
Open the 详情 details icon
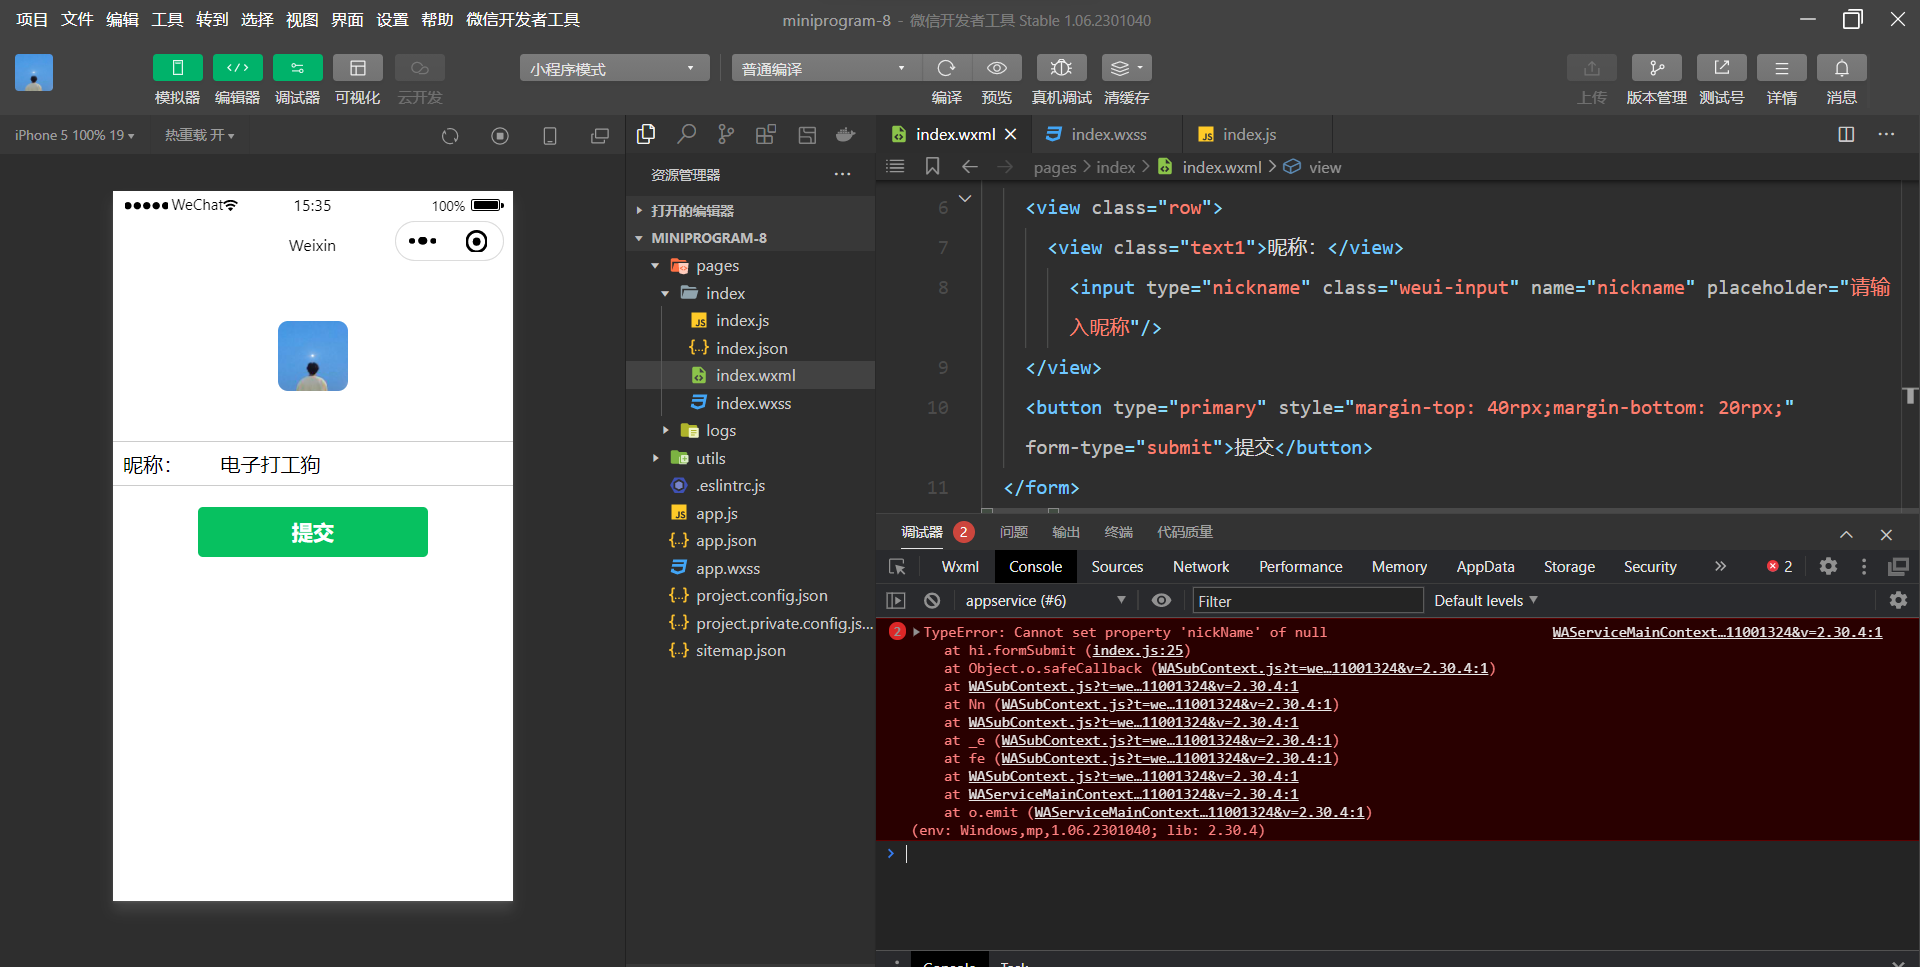1782,68
